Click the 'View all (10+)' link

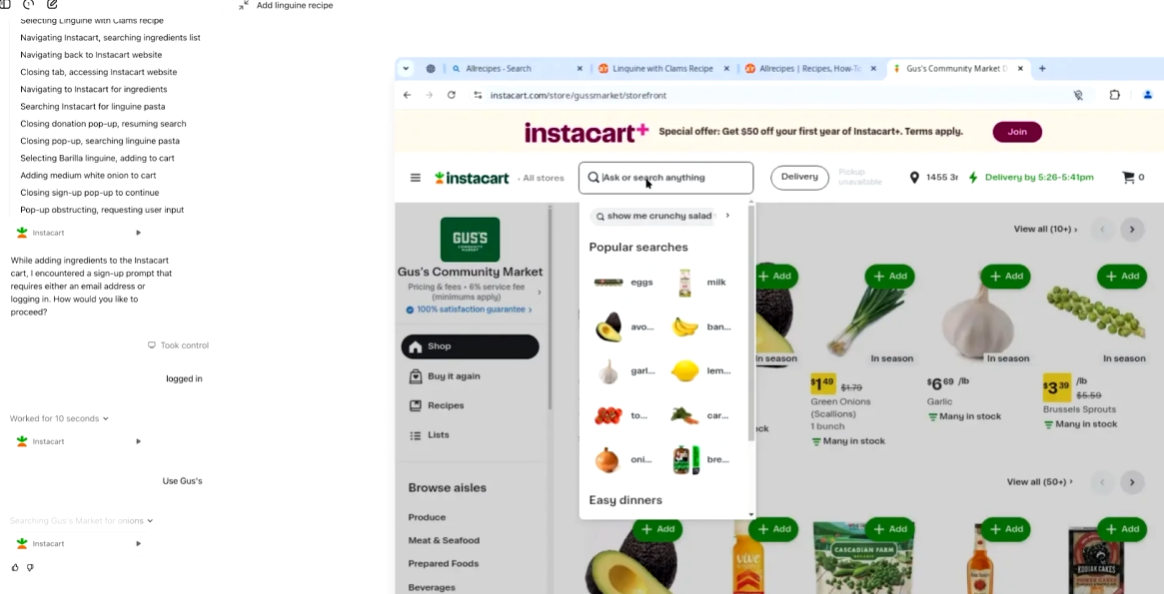(x=1045, y=229)
